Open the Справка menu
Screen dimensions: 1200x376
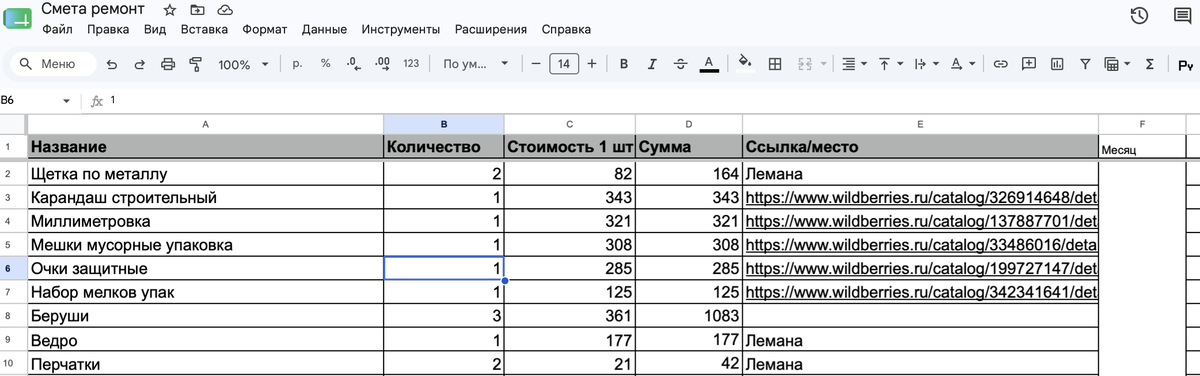click(x=565, y=30)
